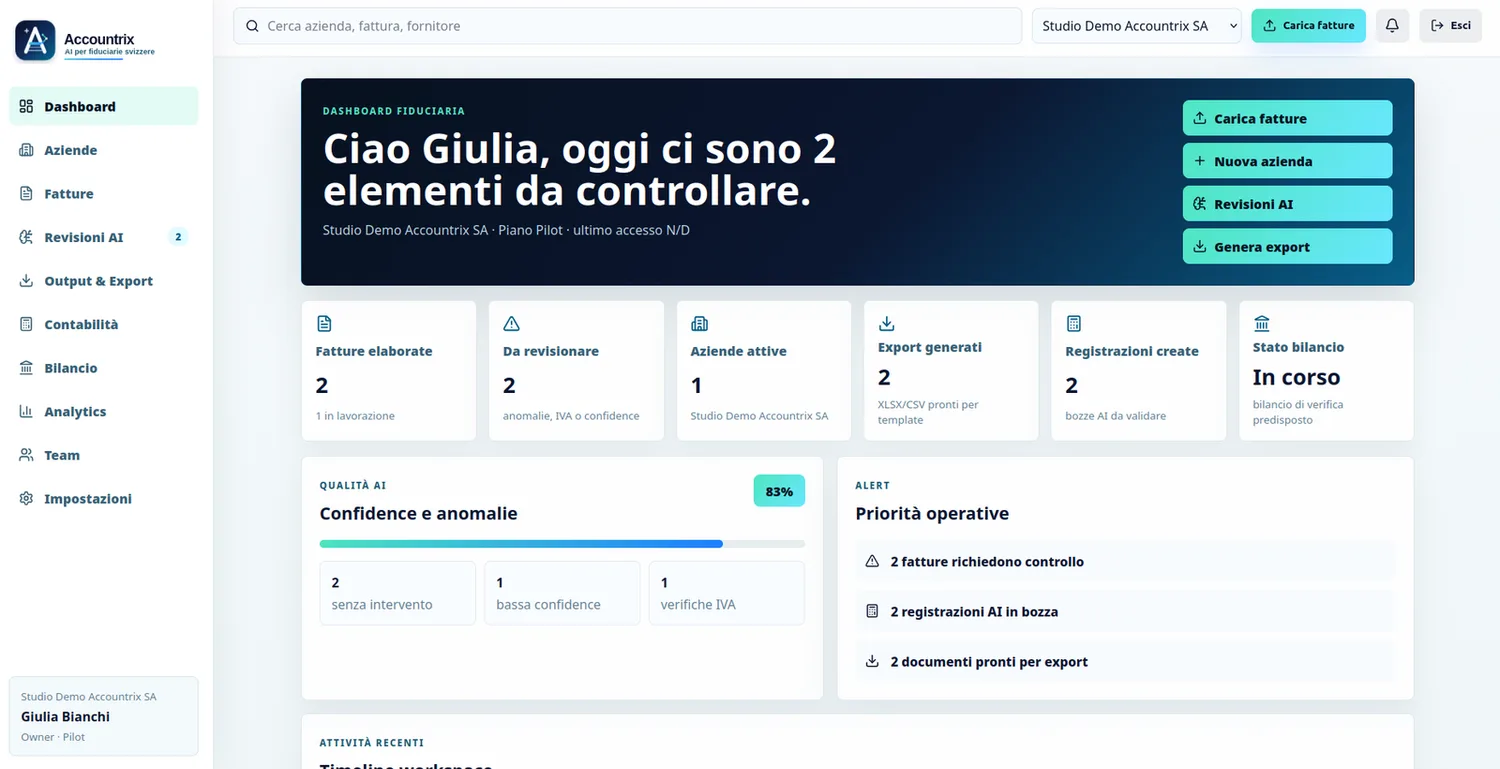Click the Stato bilancio In corso card
Screen dimensions: 1500x769
pyautogui.click(x=1326, y=370)
